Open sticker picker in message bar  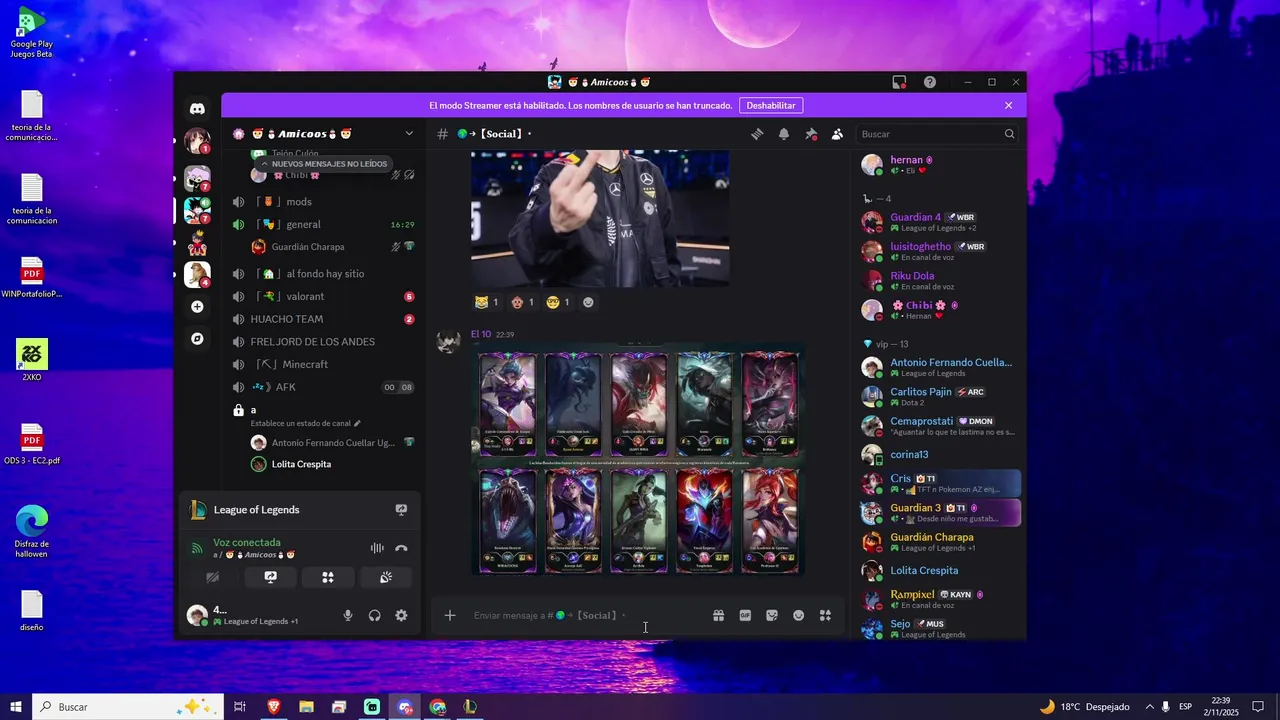pos(772,616)
